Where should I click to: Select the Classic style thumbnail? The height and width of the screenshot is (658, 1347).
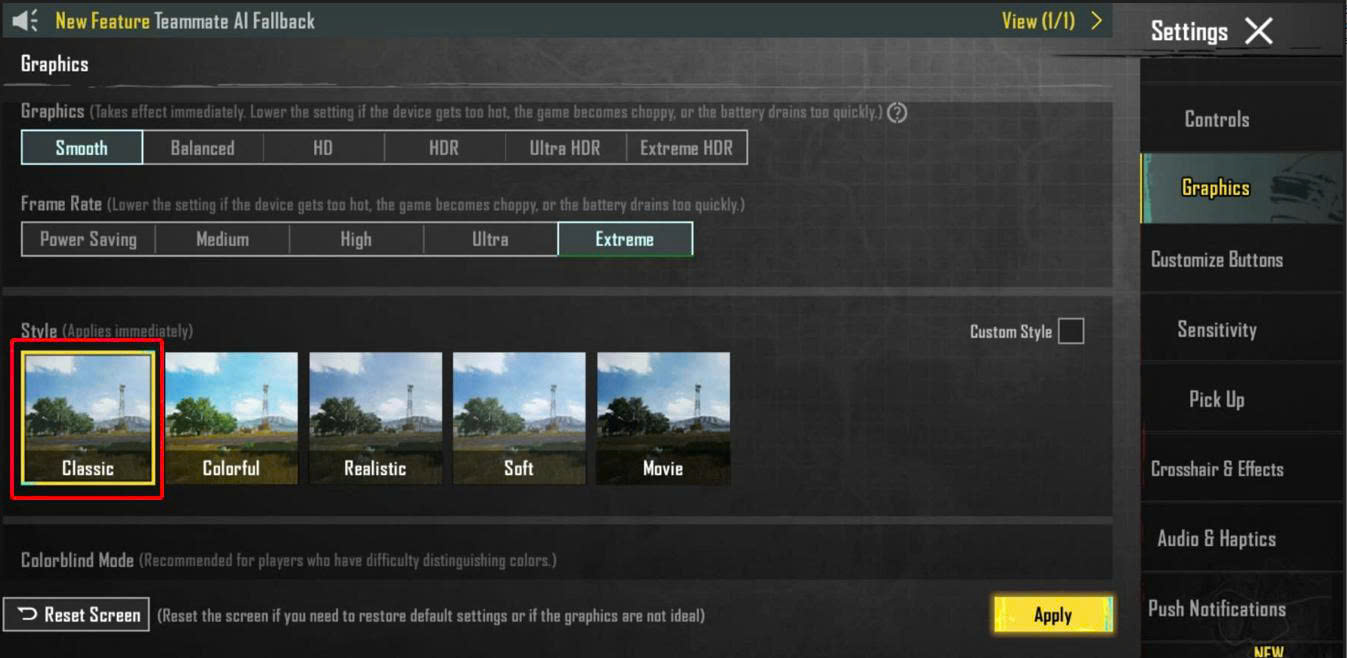pyautogui.click(x=87, y=418)
